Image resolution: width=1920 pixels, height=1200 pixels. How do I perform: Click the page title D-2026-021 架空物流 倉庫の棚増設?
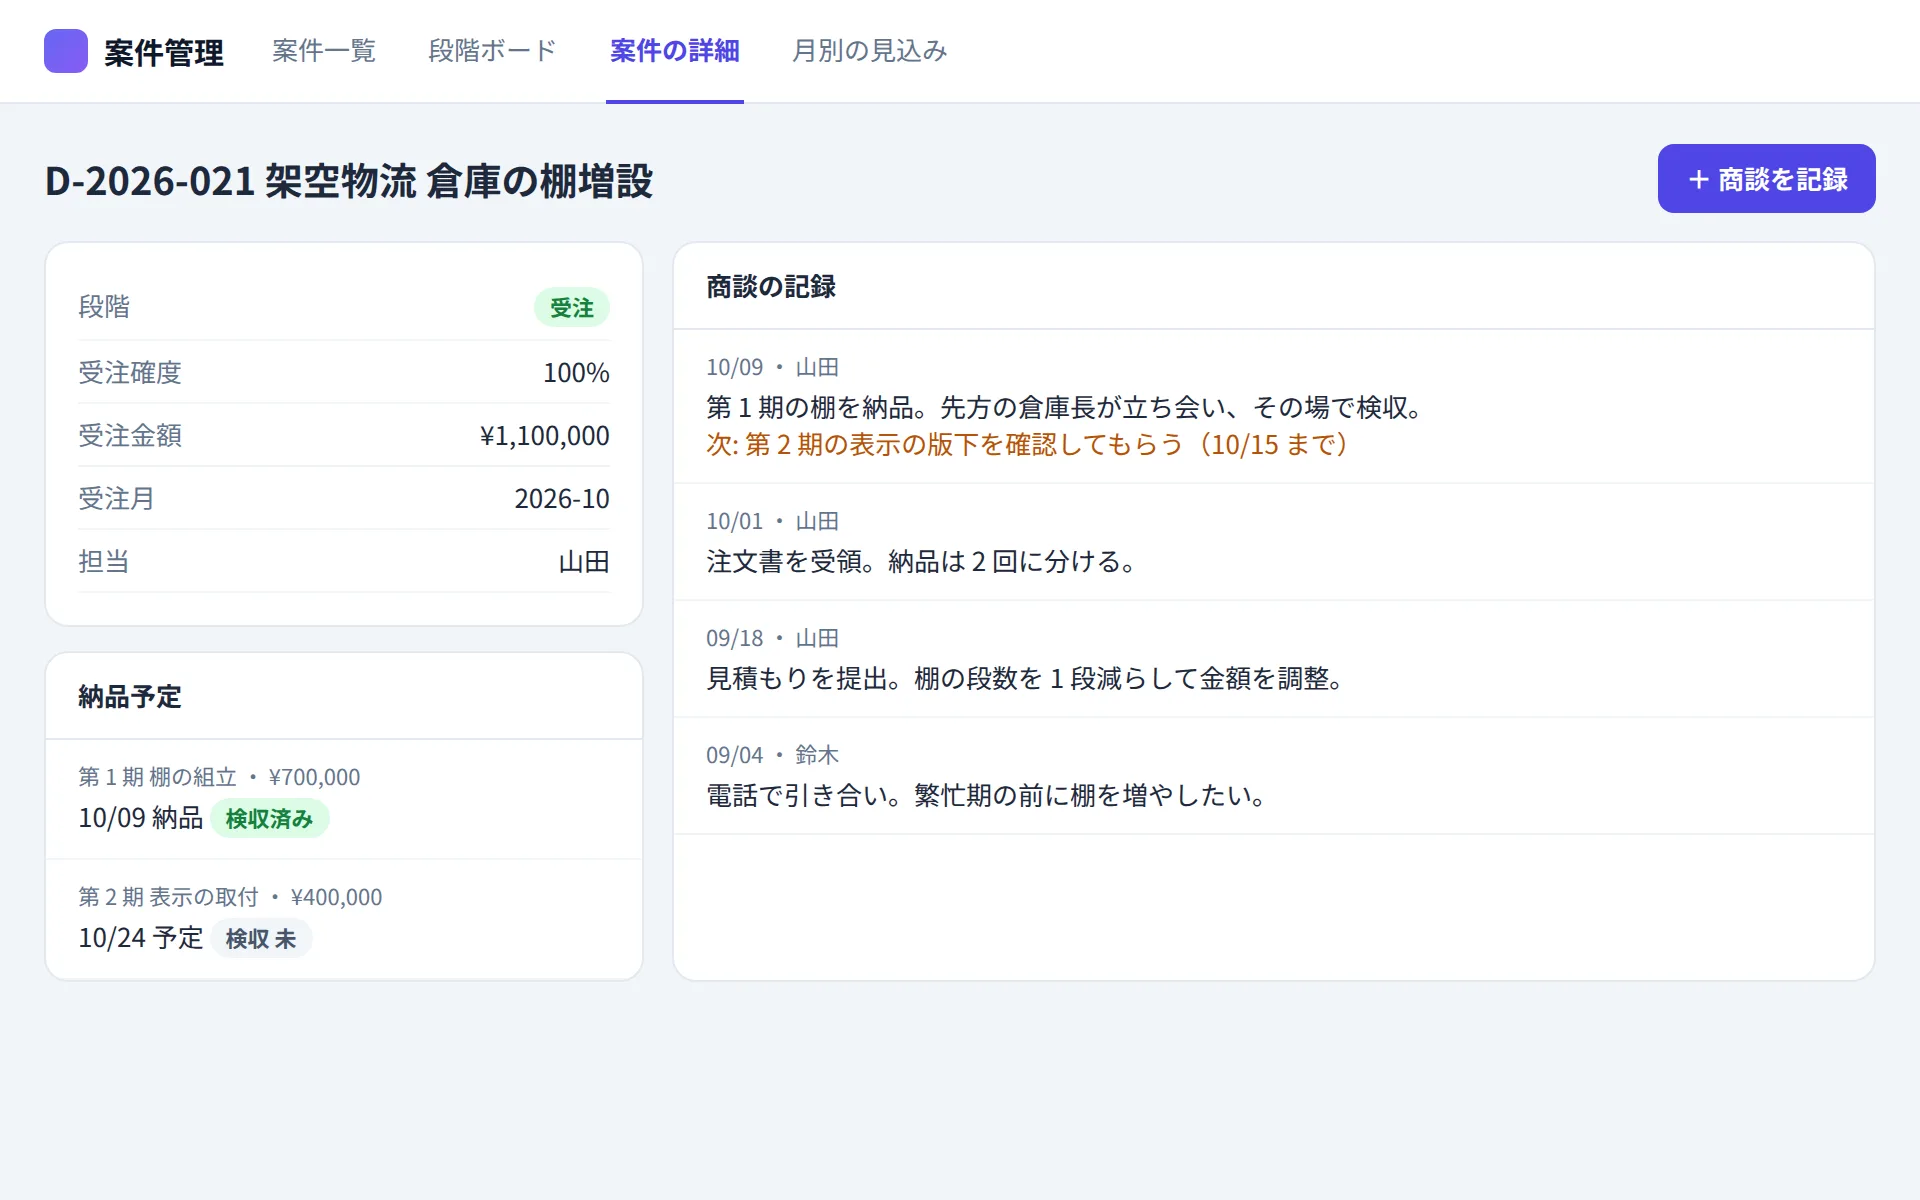tap(349, 182)
